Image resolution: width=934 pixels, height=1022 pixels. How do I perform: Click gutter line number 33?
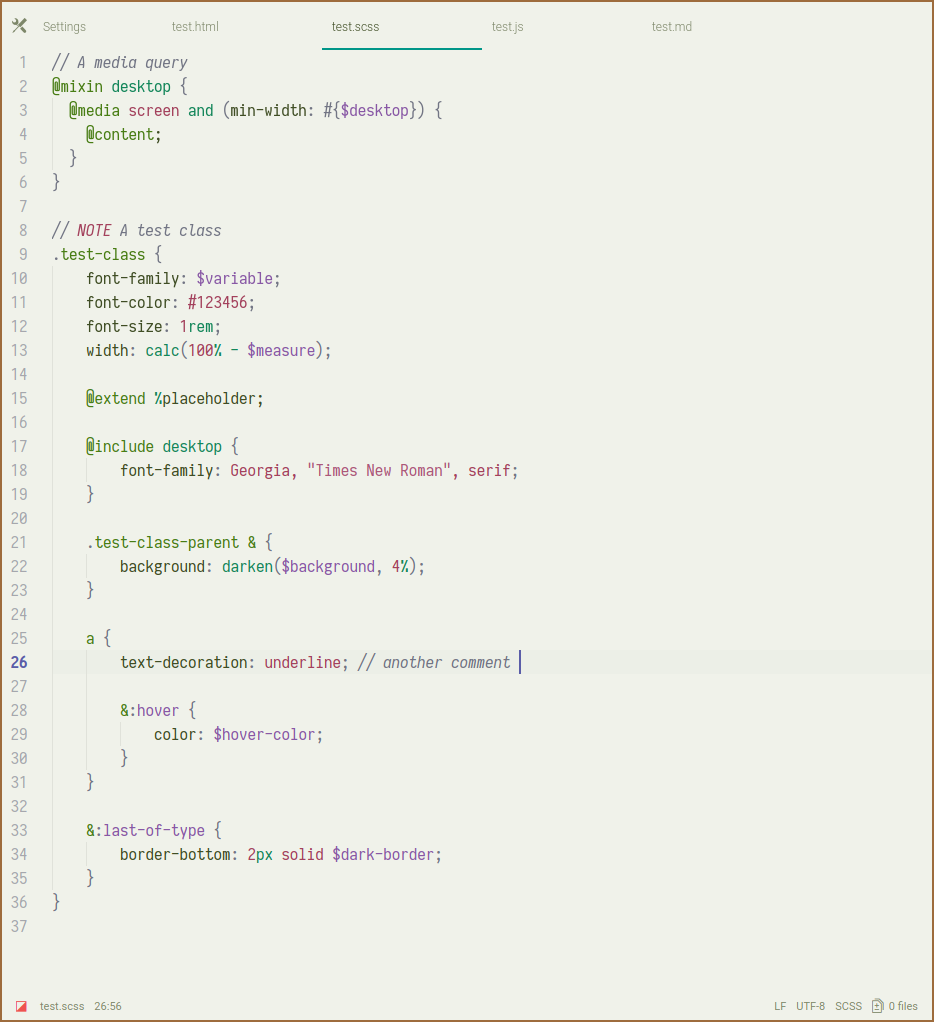tap(19, 830)
